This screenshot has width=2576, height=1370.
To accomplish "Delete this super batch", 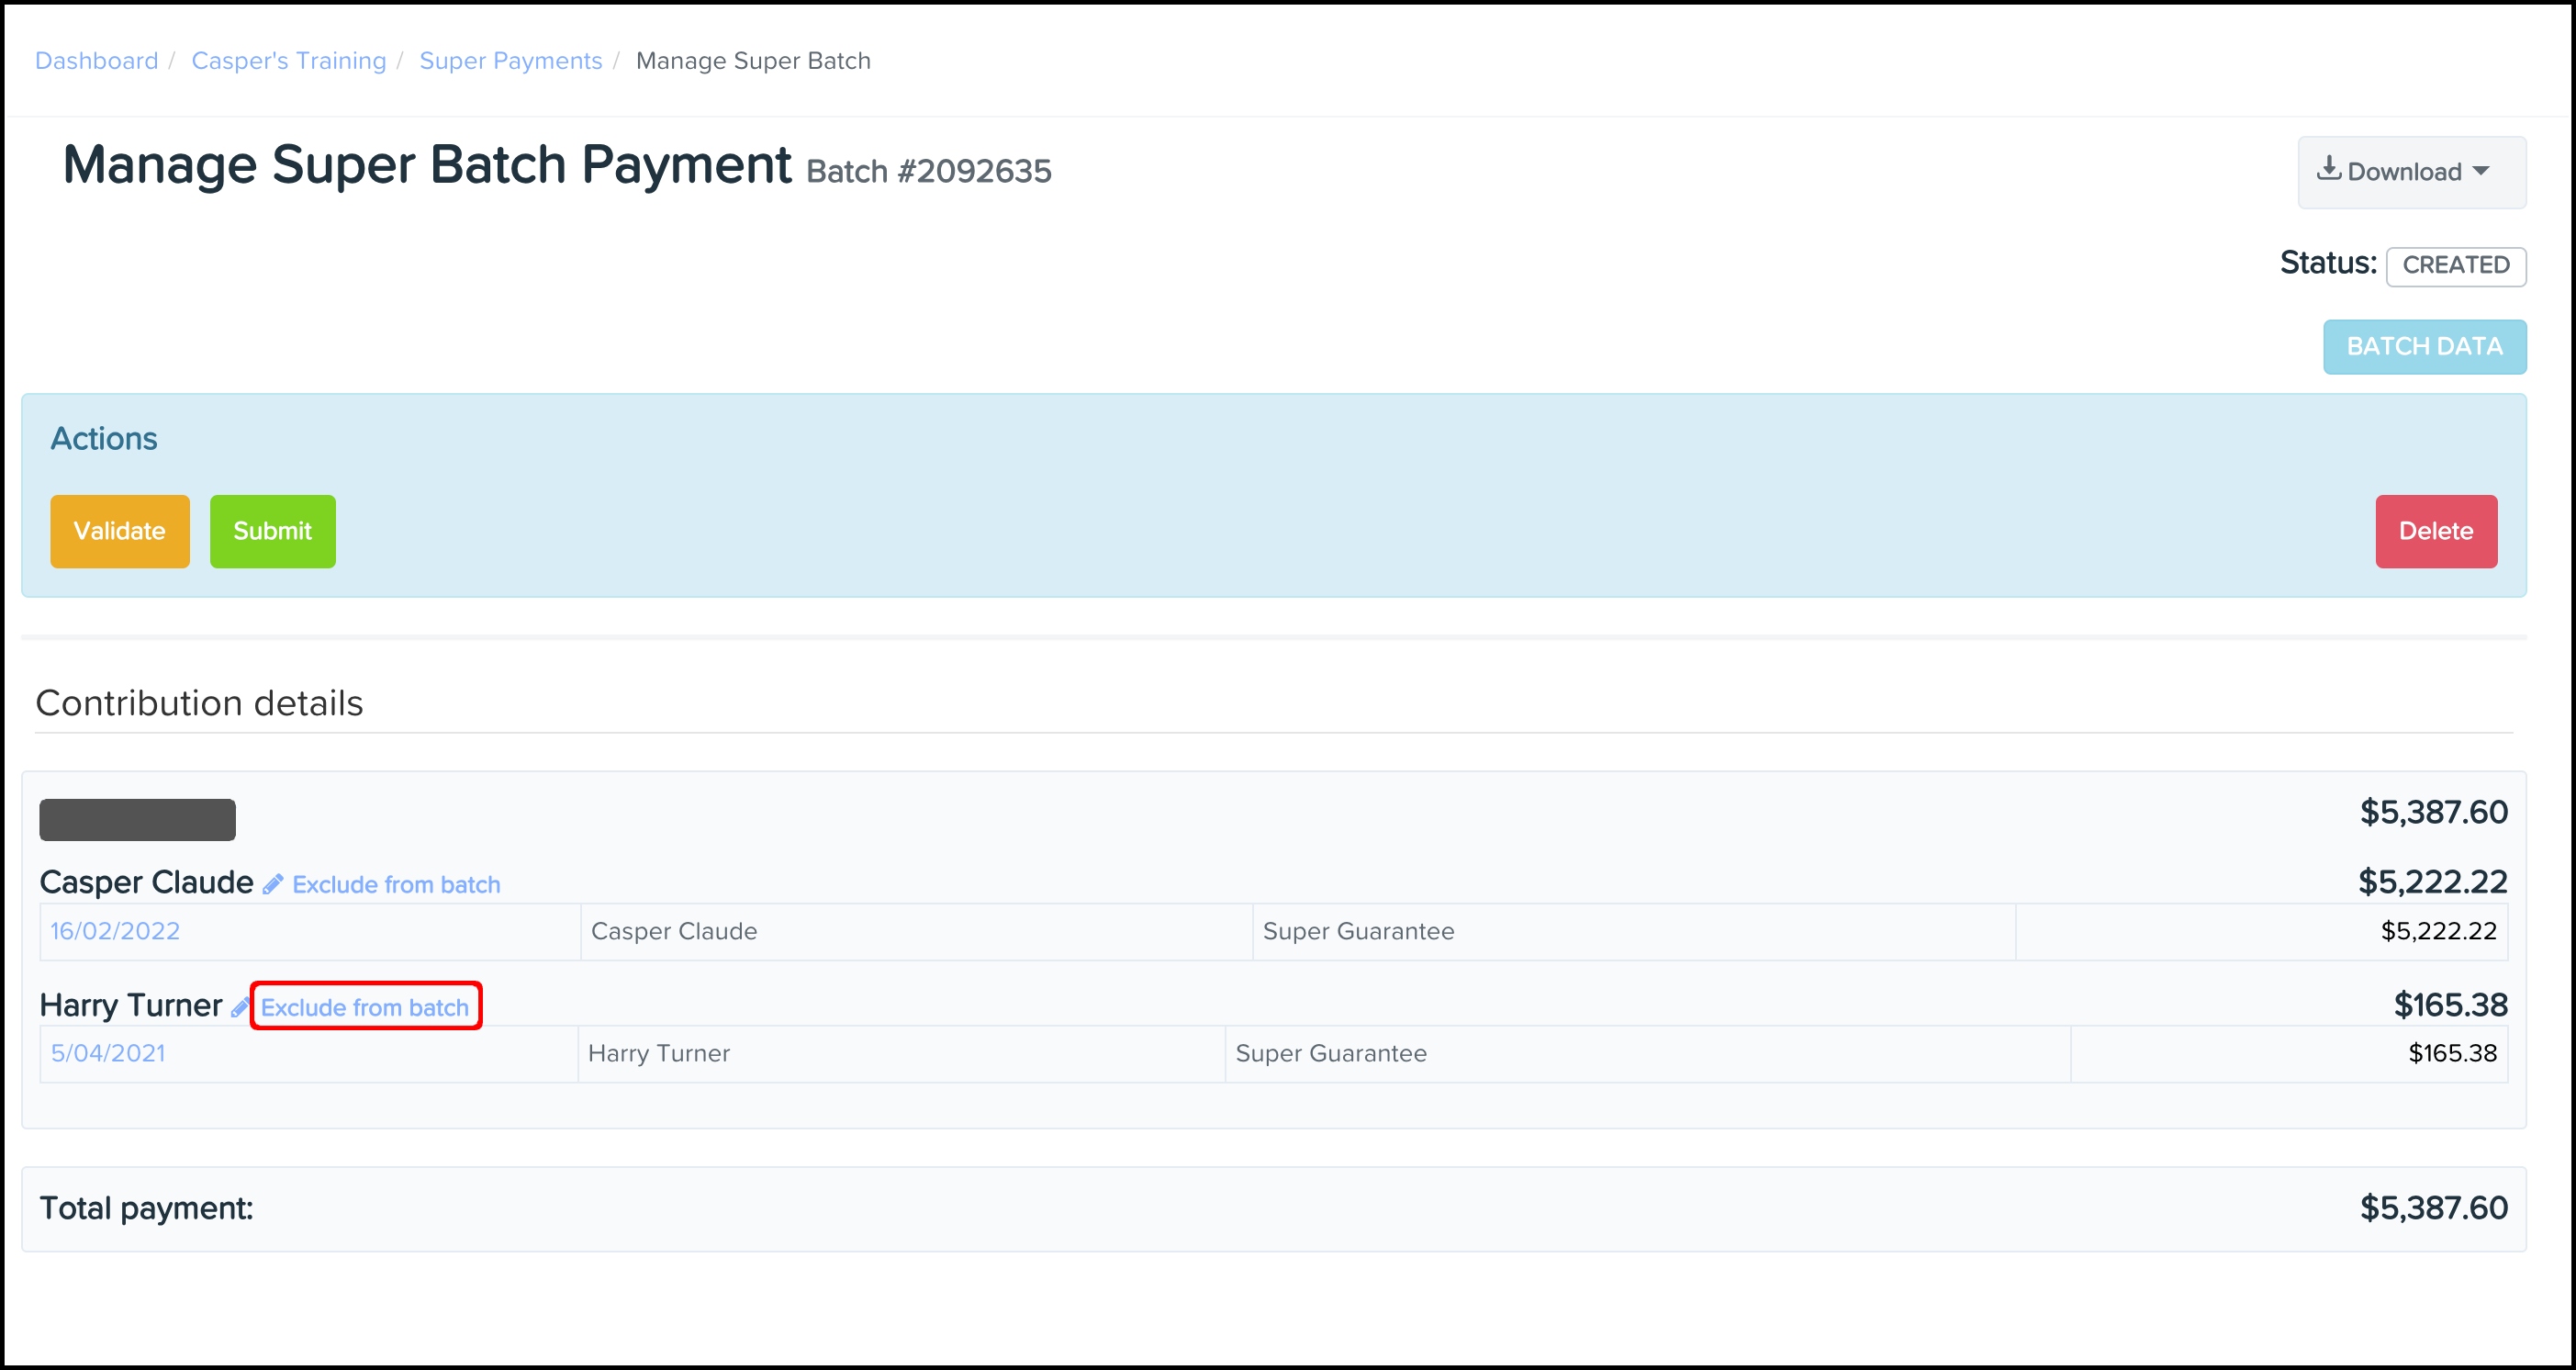I will click(2435, 531).
